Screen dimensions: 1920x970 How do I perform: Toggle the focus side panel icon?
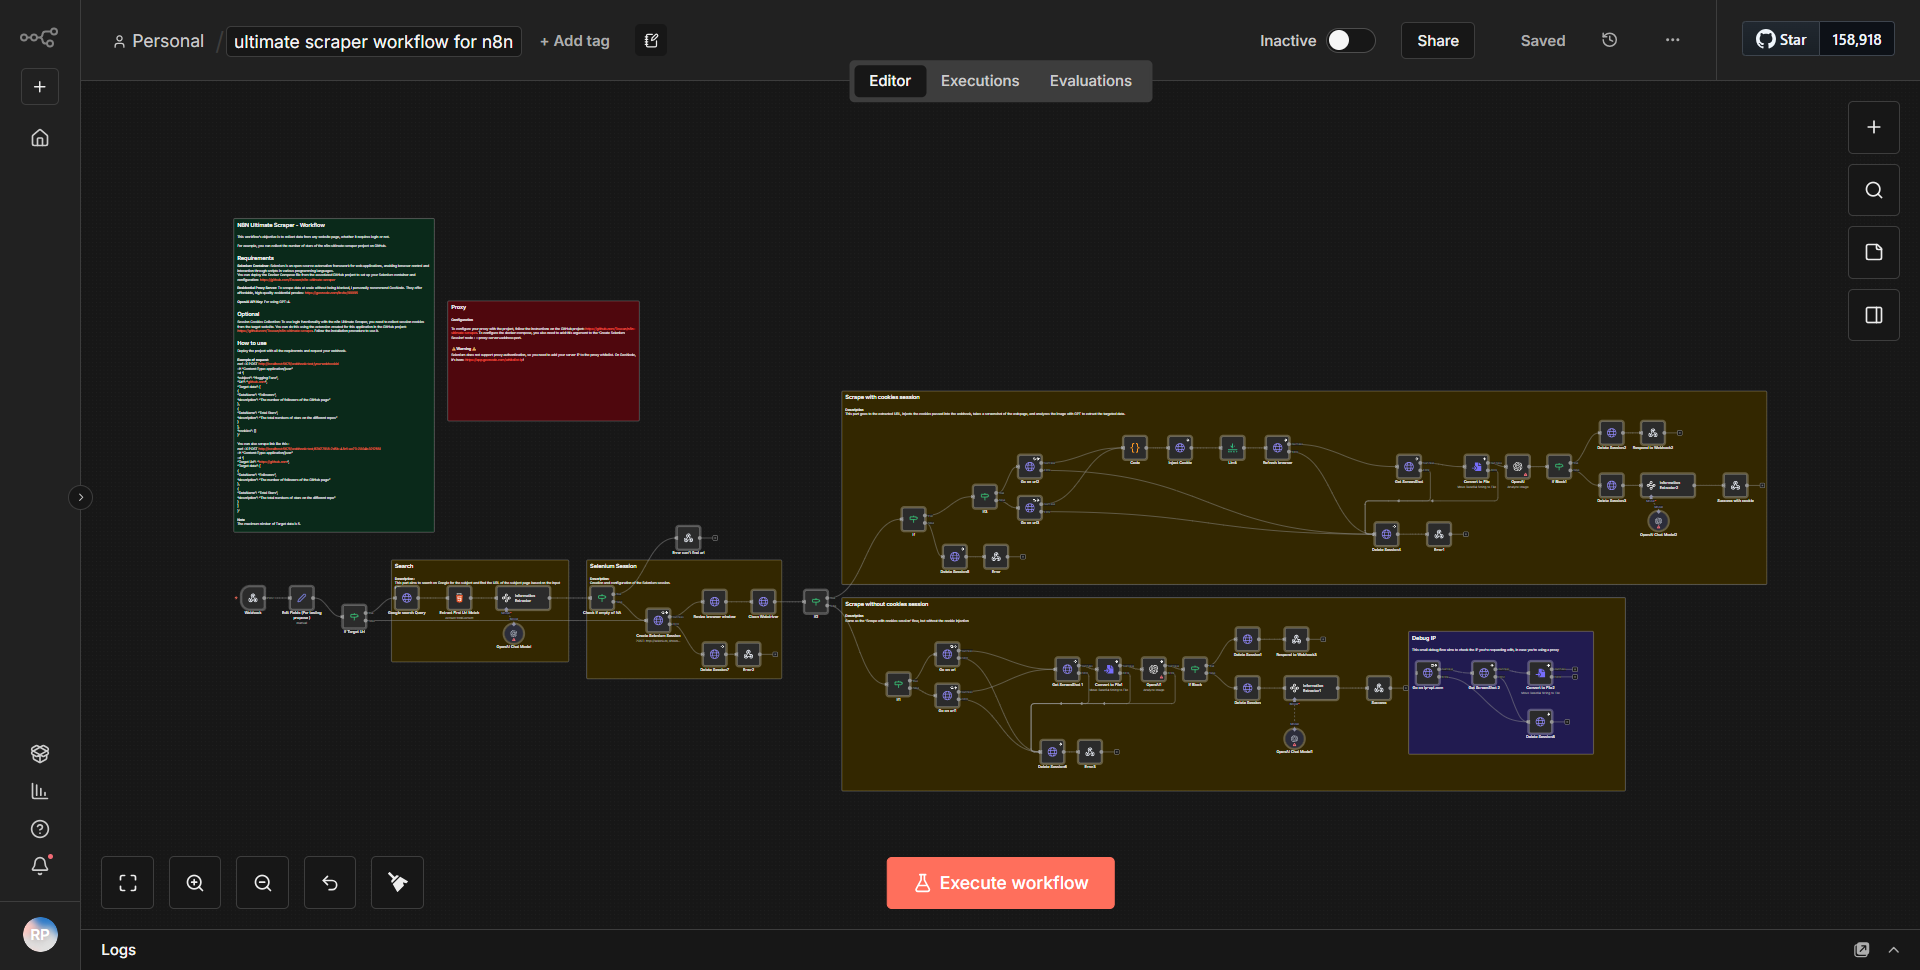[1873, 315]
